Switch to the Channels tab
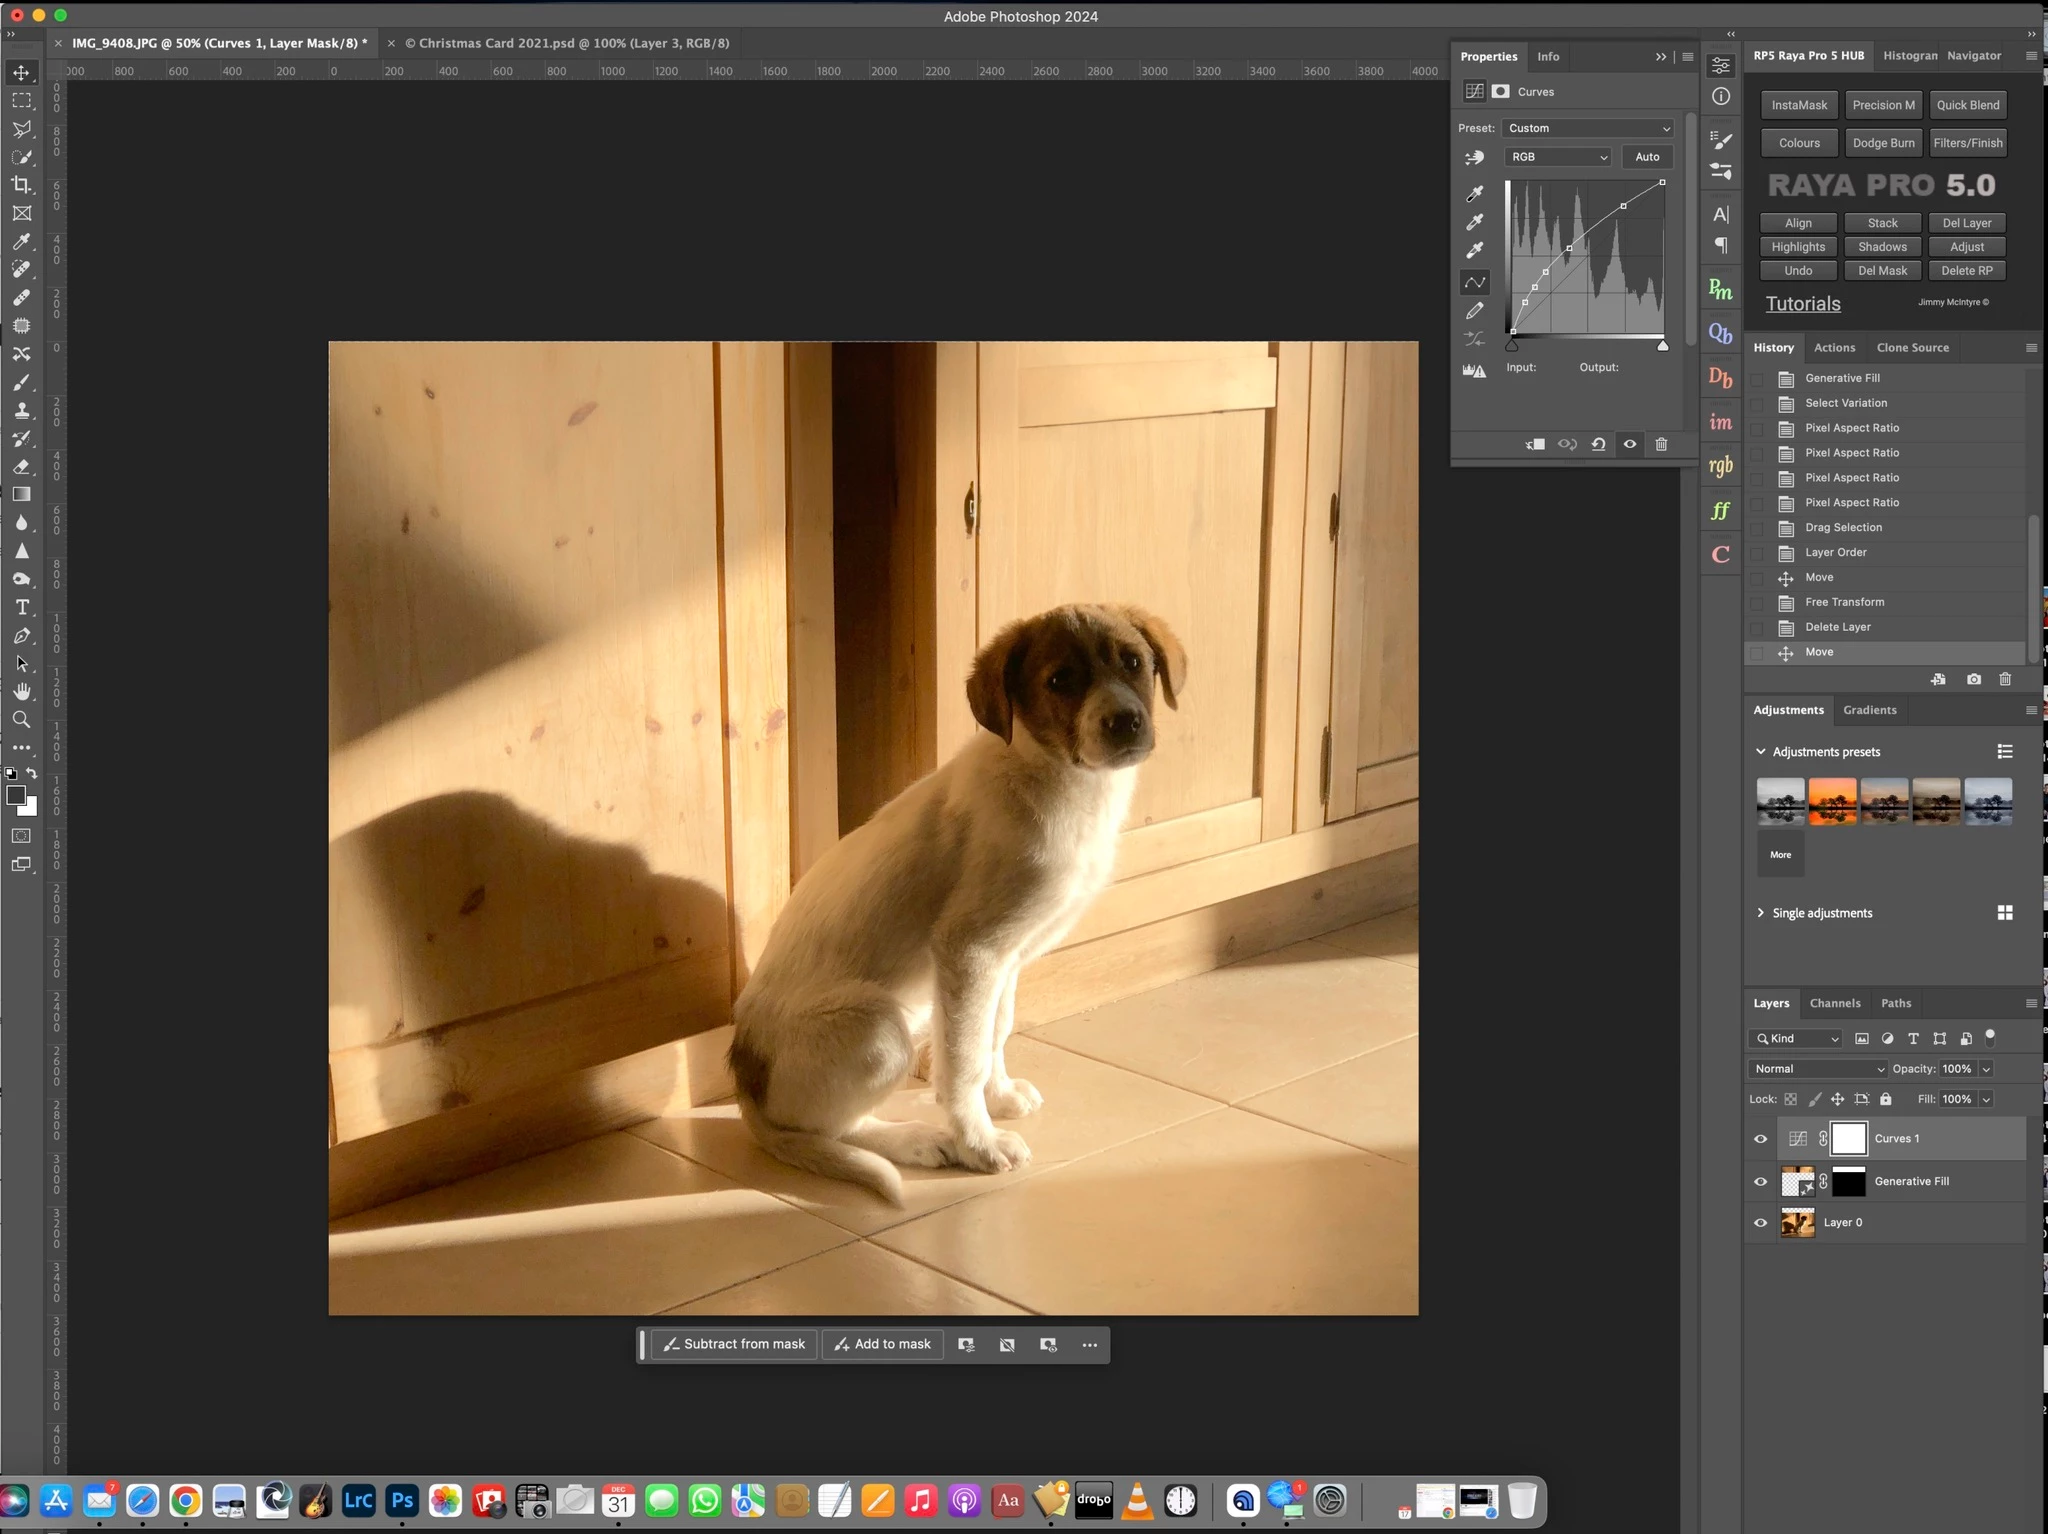2048x1534 pixels. 1834,1003
